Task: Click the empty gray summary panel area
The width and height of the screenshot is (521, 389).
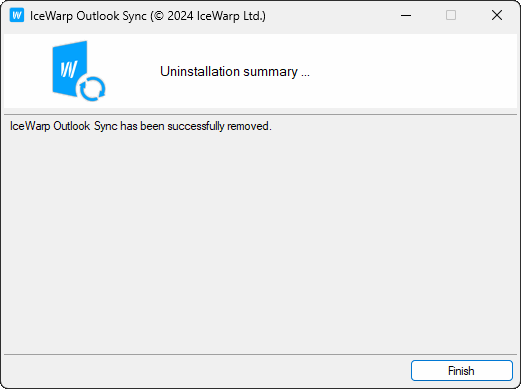Action: click(260, 240)
